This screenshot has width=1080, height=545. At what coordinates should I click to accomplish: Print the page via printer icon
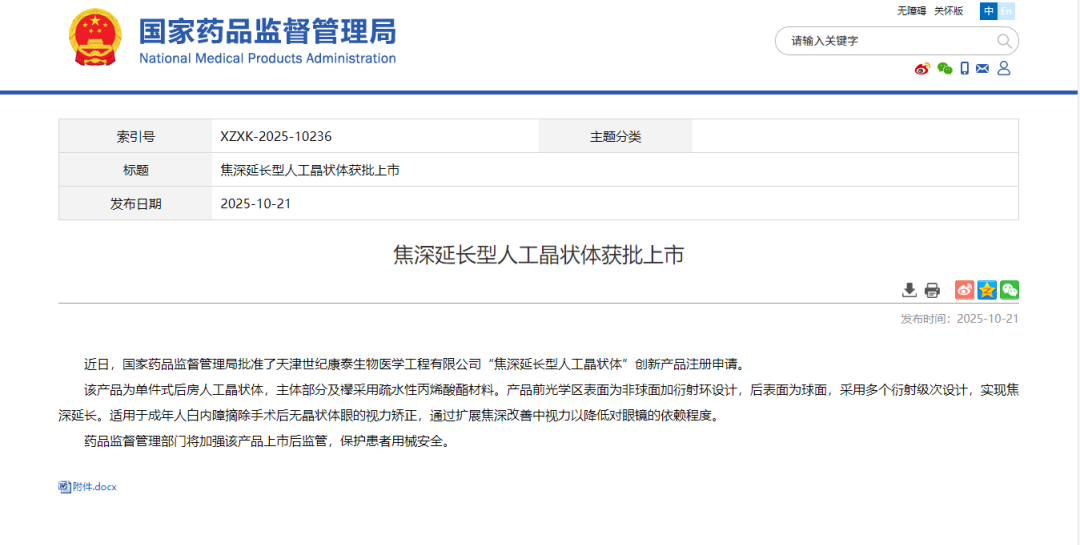(x=932, y=290)
